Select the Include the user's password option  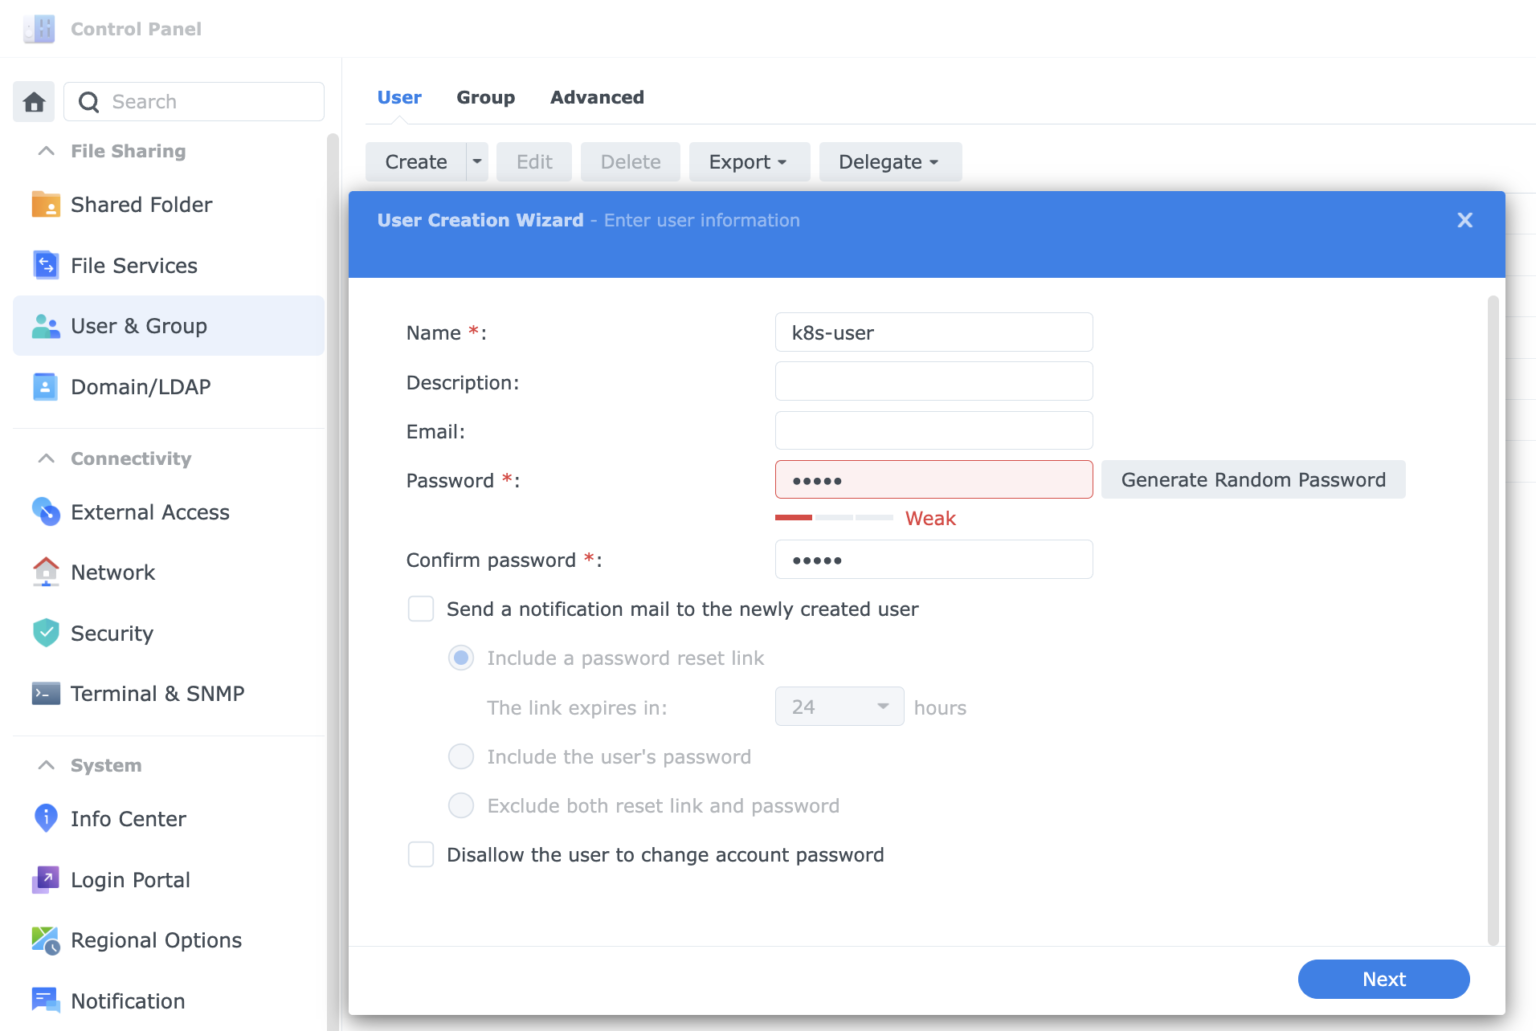461,757
